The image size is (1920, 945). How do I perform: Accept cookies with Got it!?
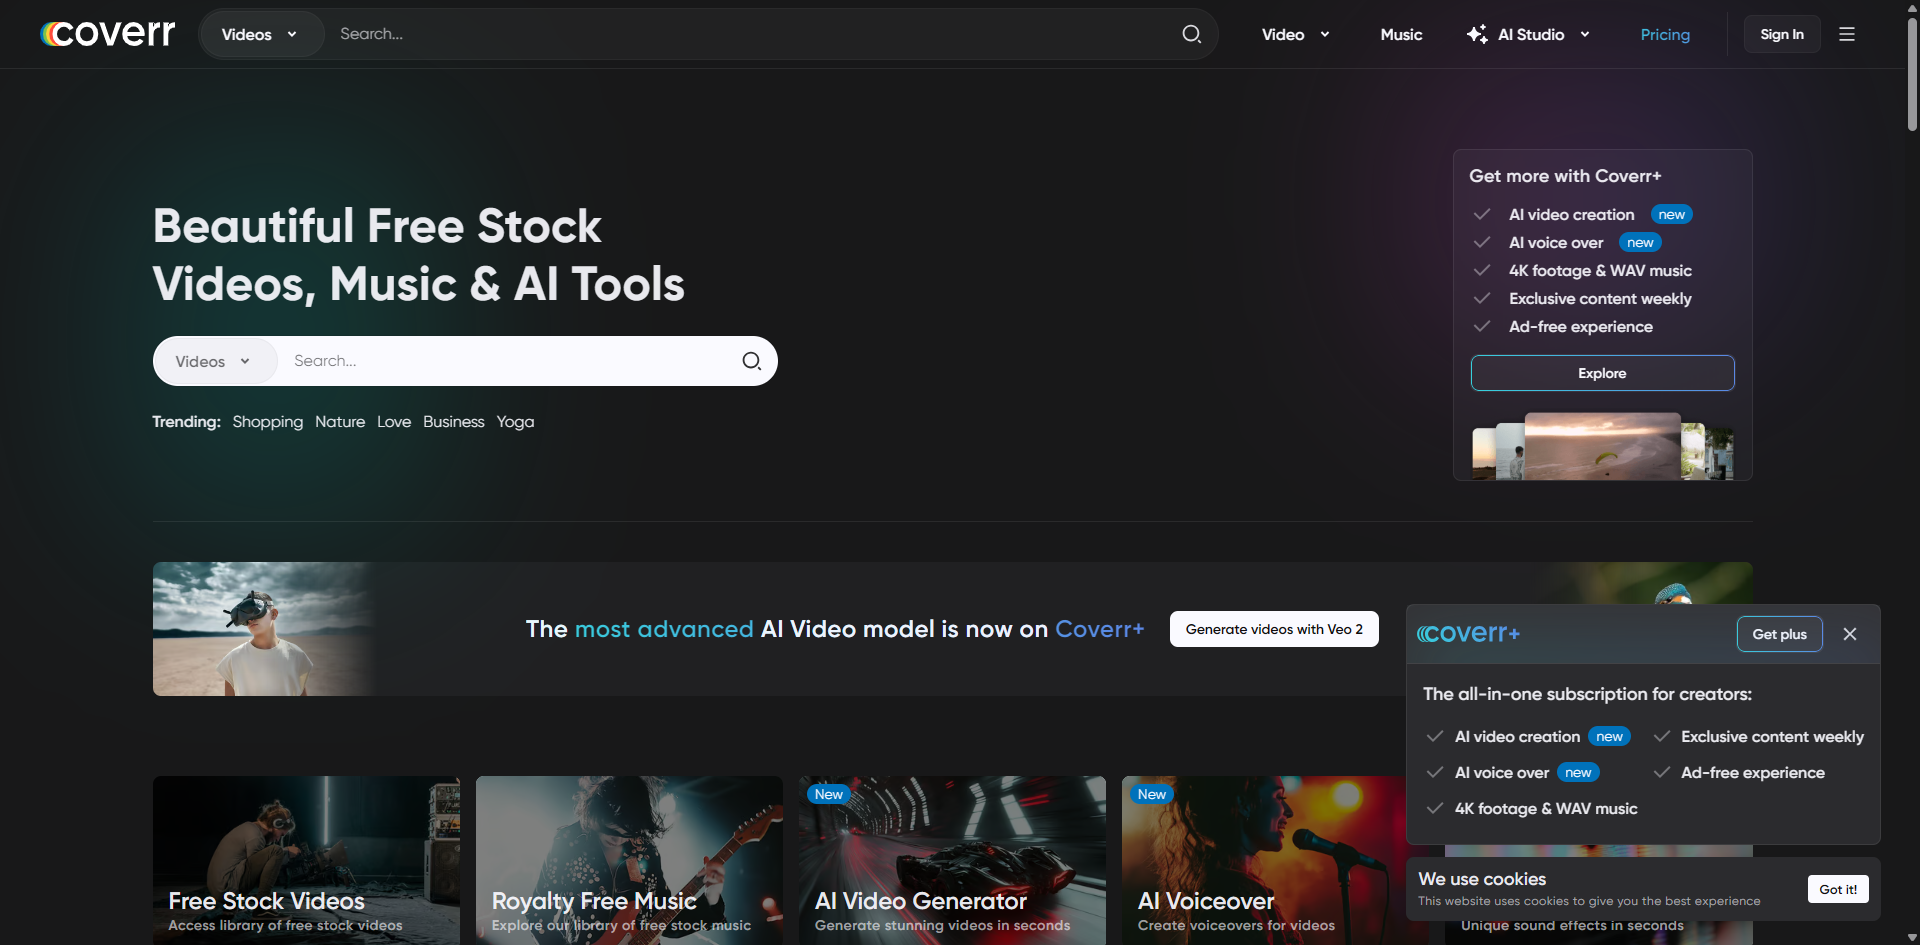pyautogui.click(x=1838, y=889)
